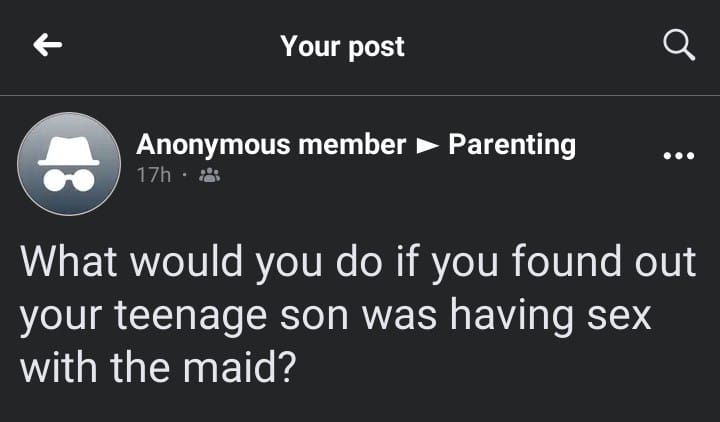Click the group members privacy icon
The width and height of the screenshot is (720, 422).
pyautogui.click(x=210, y=175)
